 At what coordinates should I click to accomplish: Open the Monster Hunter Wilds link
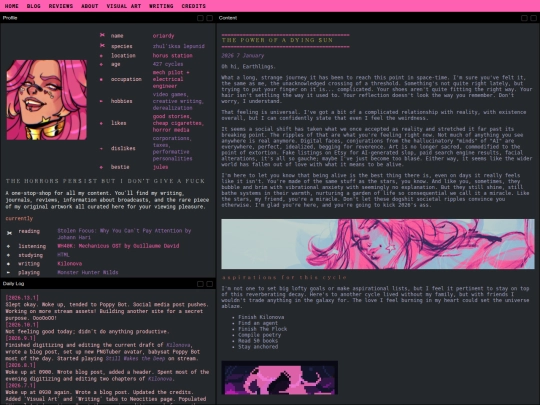(x=87, y=272)
